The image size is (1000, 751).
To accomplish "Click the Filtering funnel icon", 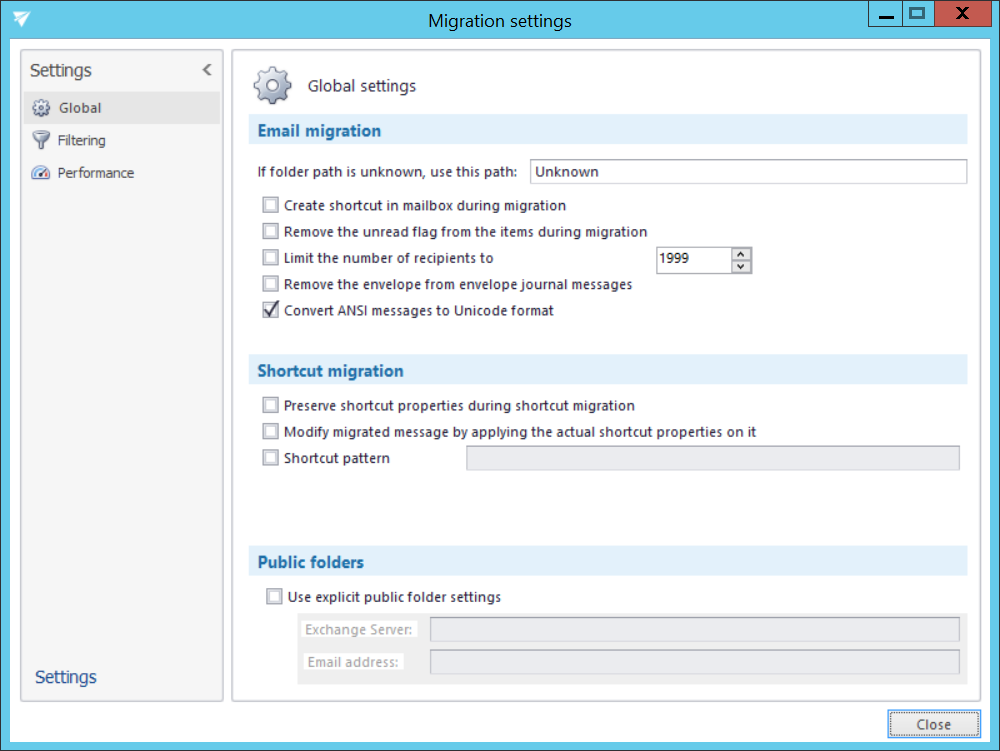I will 41,140.
